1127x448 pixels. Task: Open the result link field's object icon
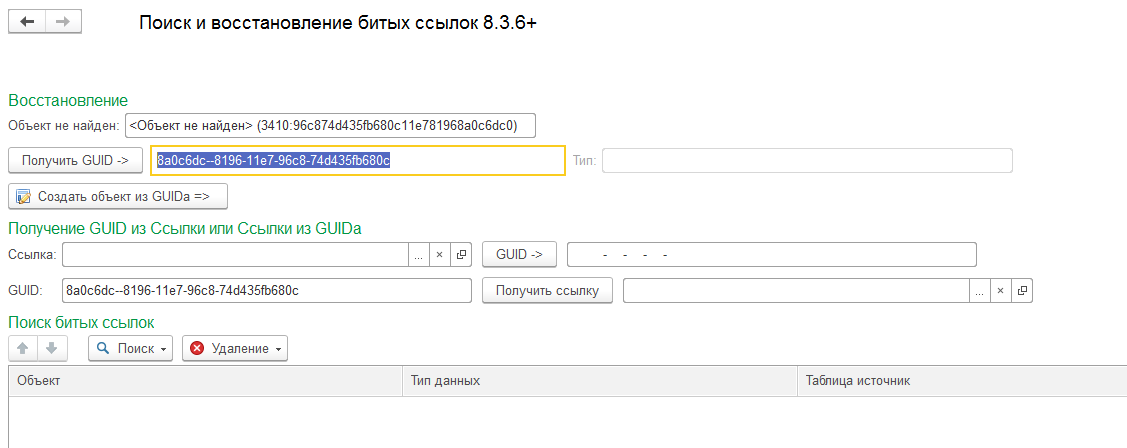click(x=1021, y=291)
